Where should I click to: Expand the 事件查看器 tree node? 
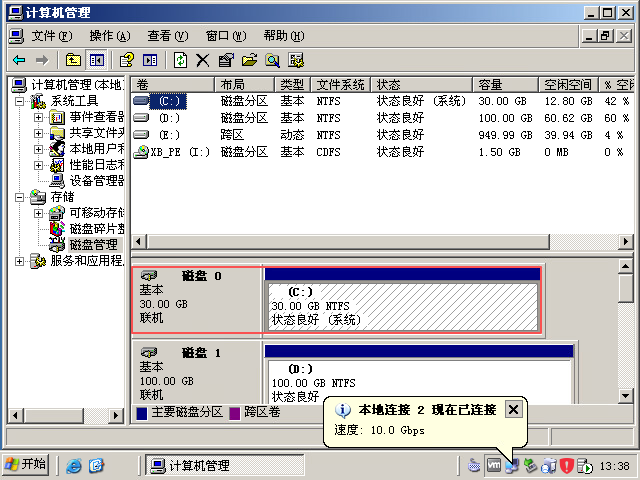pos(39,117)
